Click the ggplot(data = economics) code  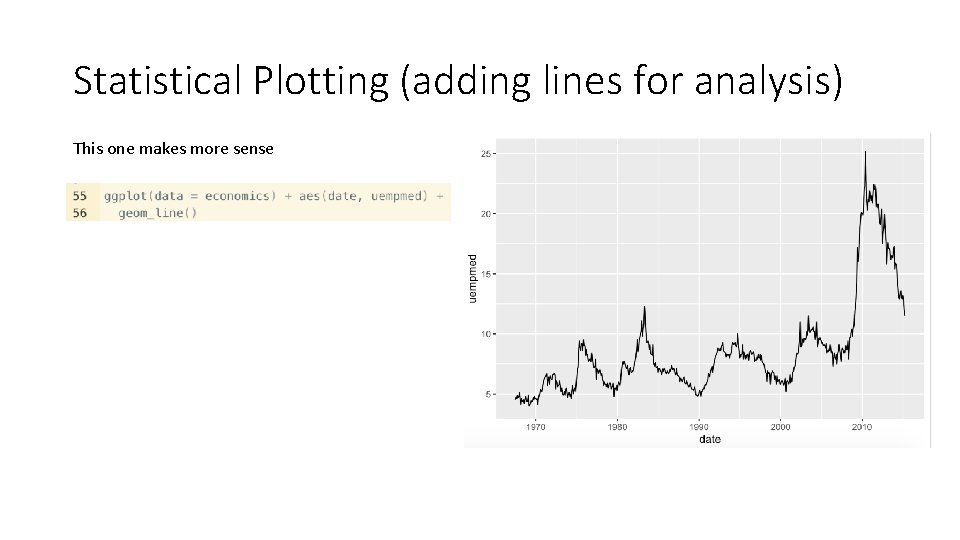(189, 196)
